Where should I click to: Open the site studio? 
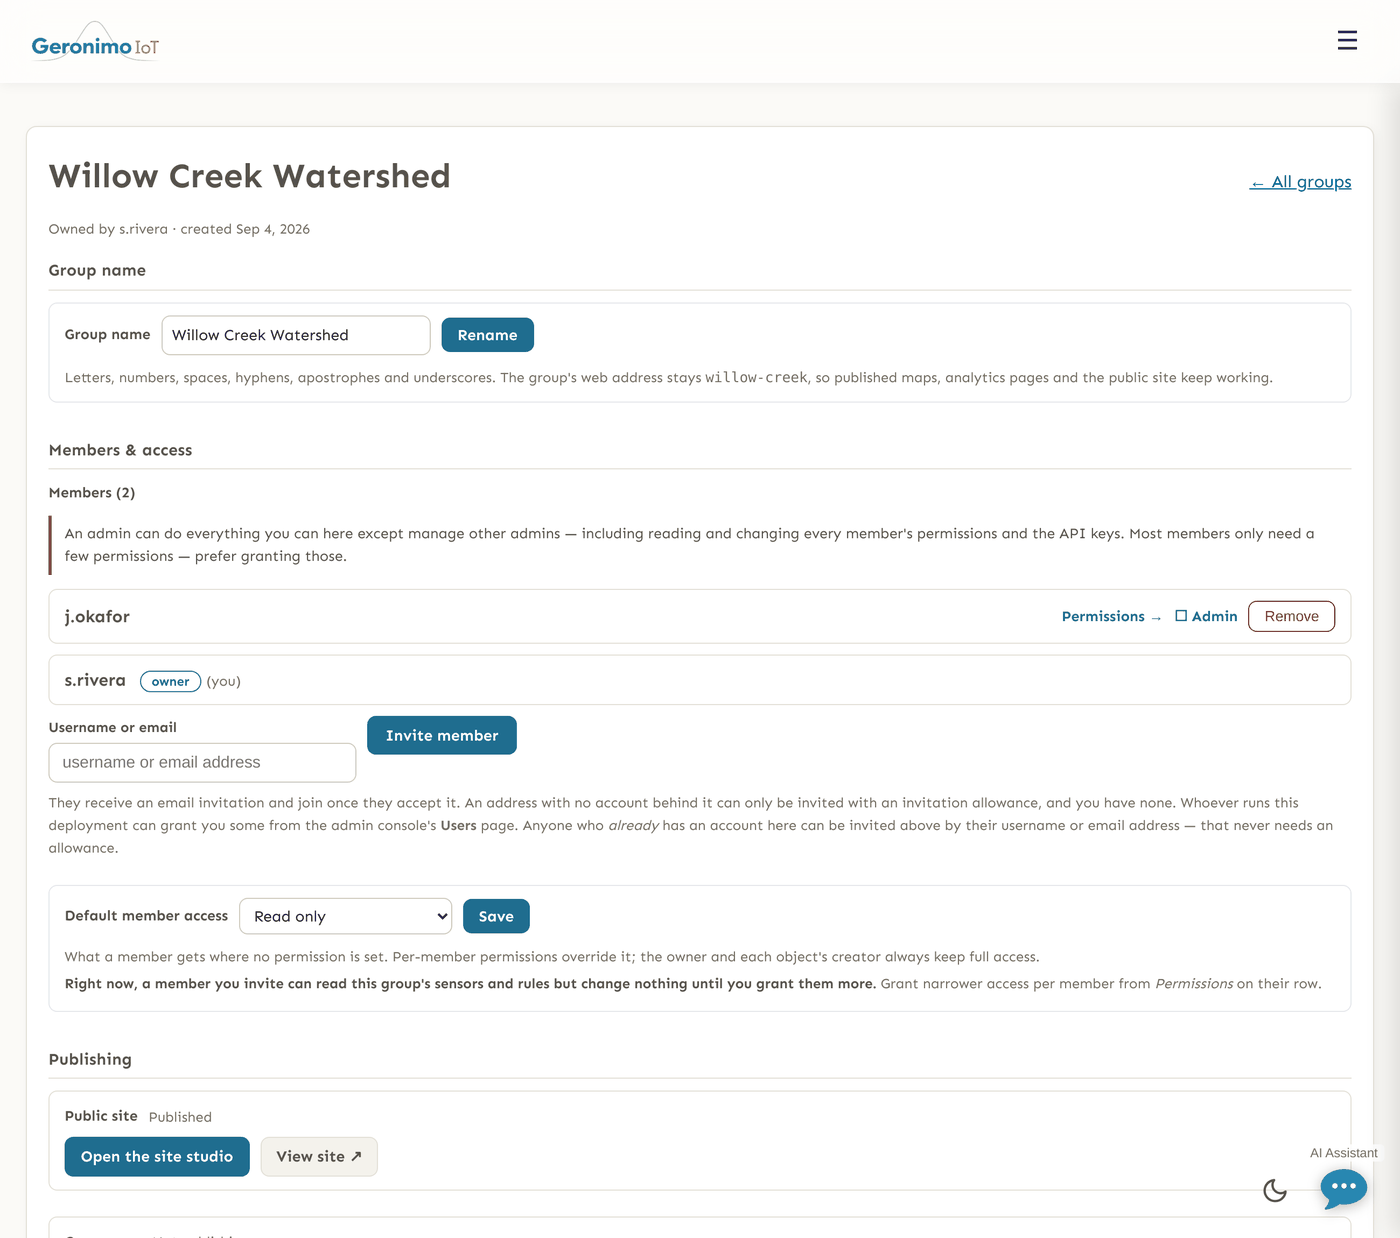[157, 1156]
